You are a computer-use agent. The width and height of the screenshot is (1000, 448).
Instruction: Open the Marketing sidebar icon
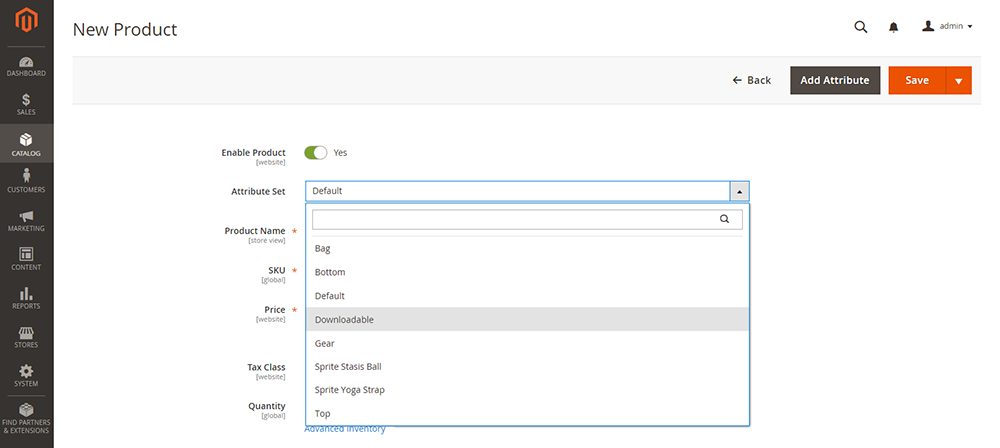(26, 220)
